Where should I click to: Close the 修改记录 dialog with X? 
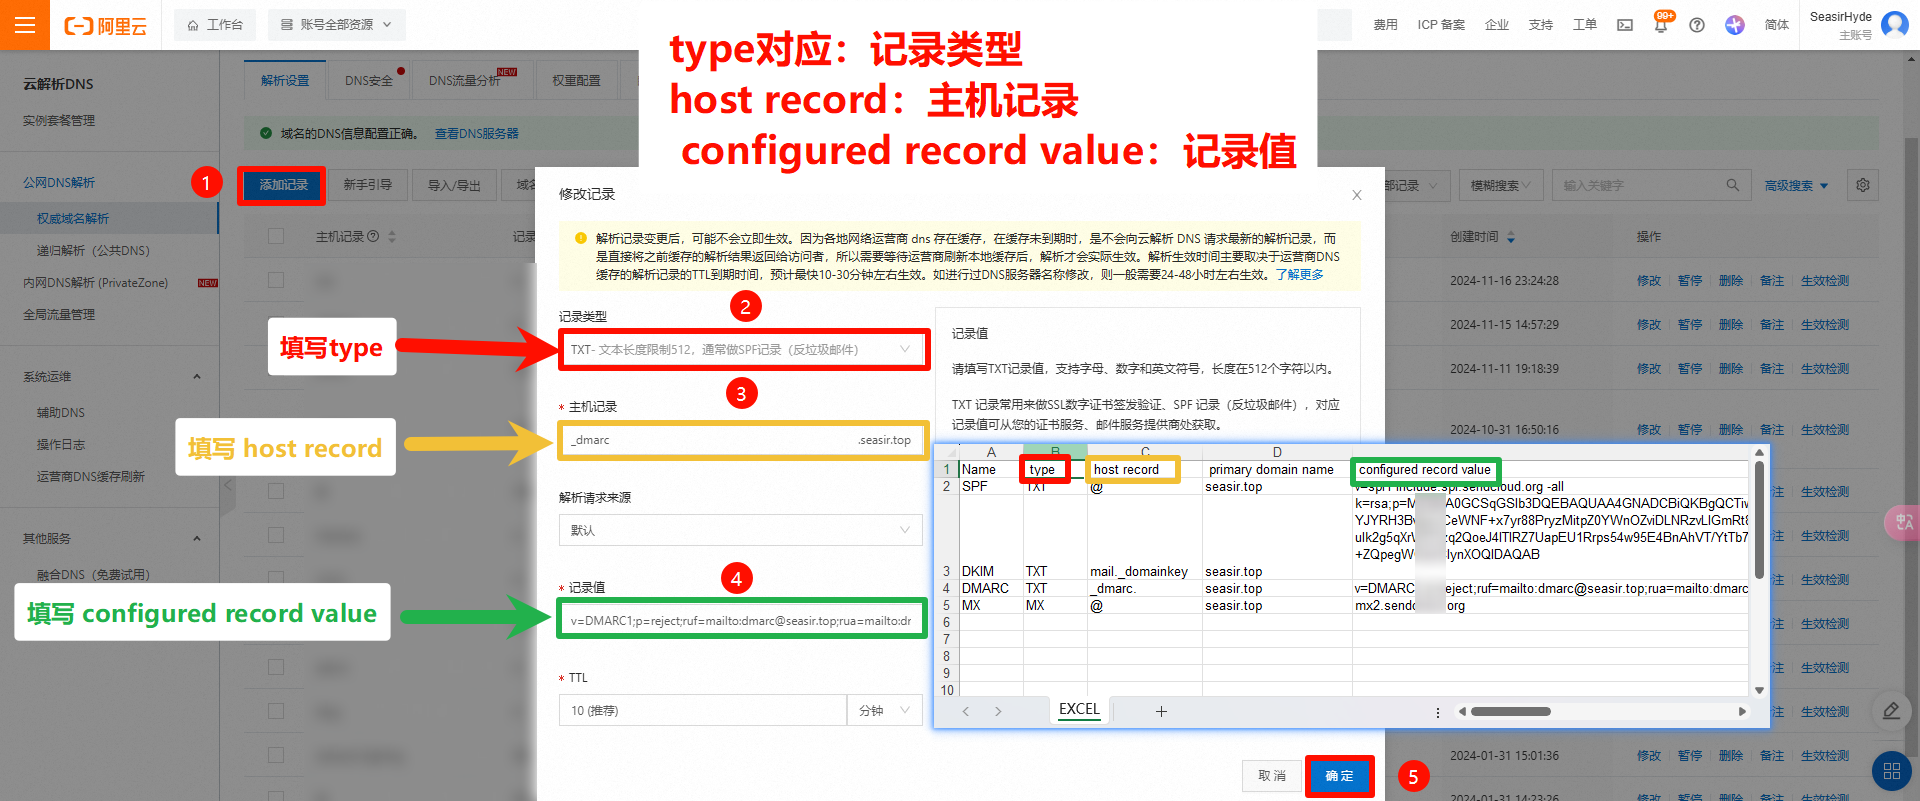click(1357, 195)
